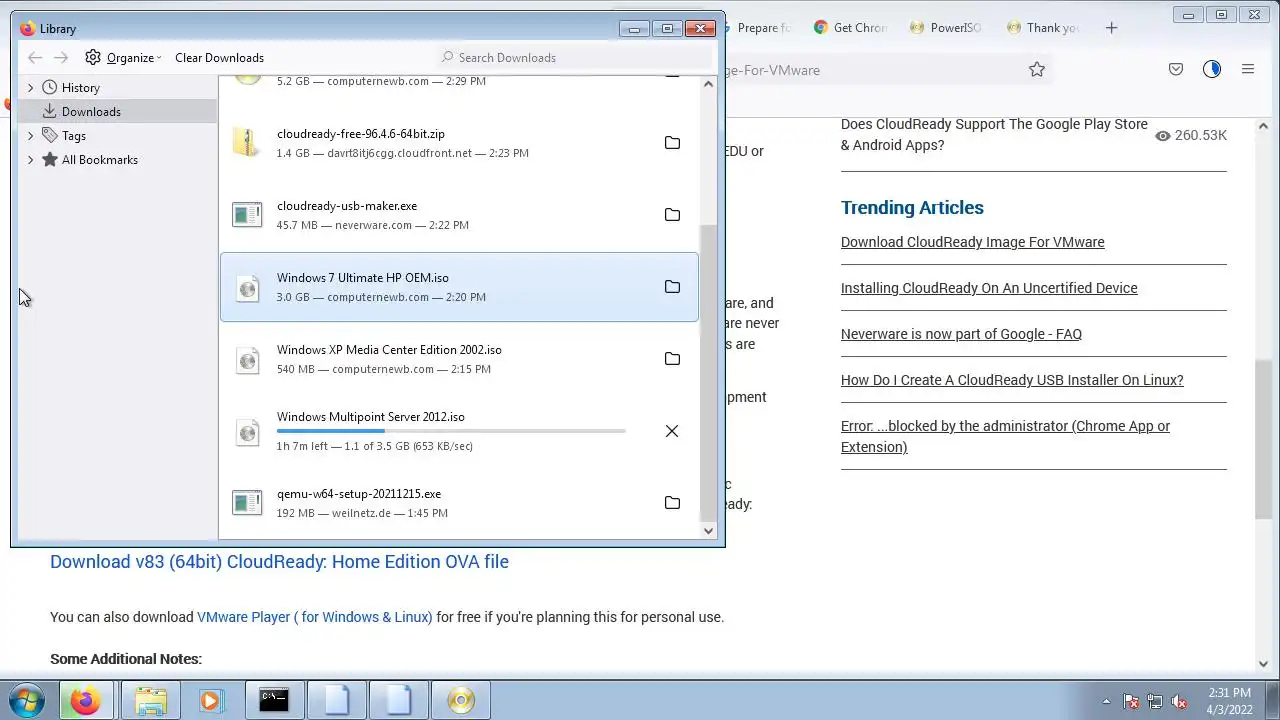Open Download CloudReady Image For VMware link

click(972, 242)
